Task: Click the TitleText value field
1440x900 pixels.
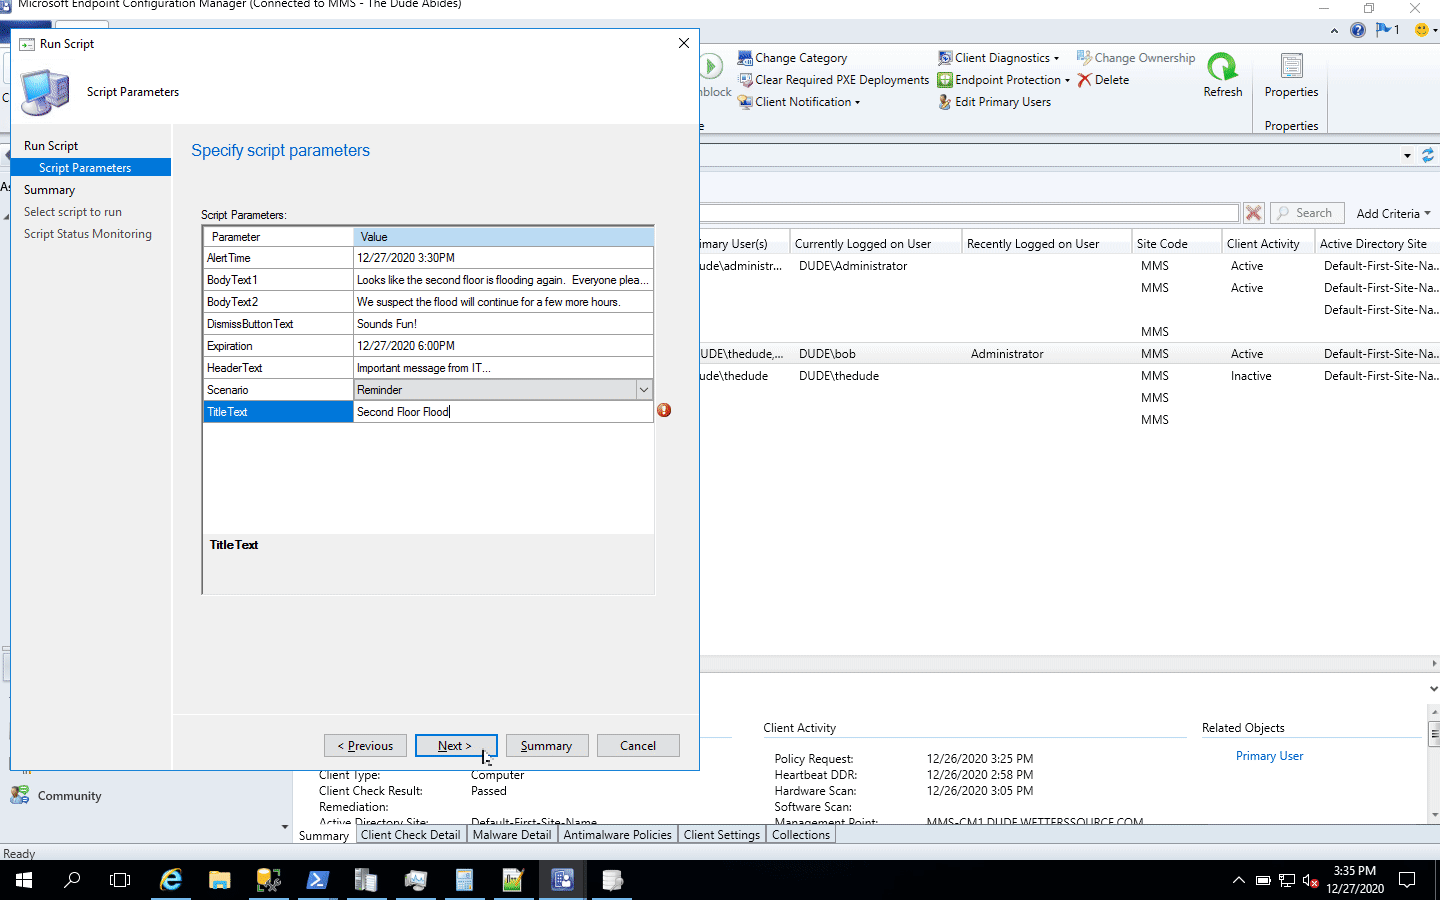Action: pos(503,412)
